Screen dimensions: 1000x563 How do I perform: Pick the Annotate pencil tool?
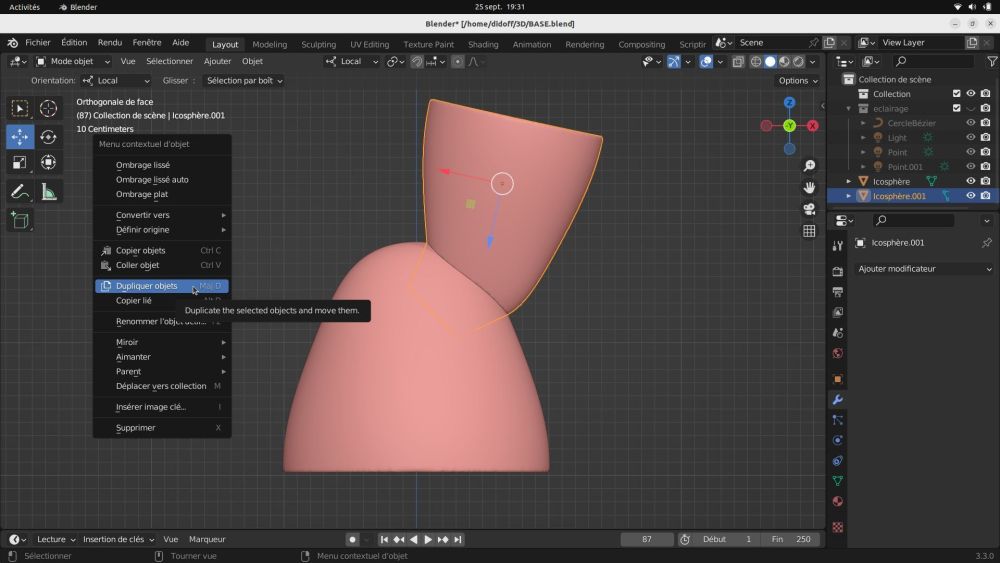20,192
